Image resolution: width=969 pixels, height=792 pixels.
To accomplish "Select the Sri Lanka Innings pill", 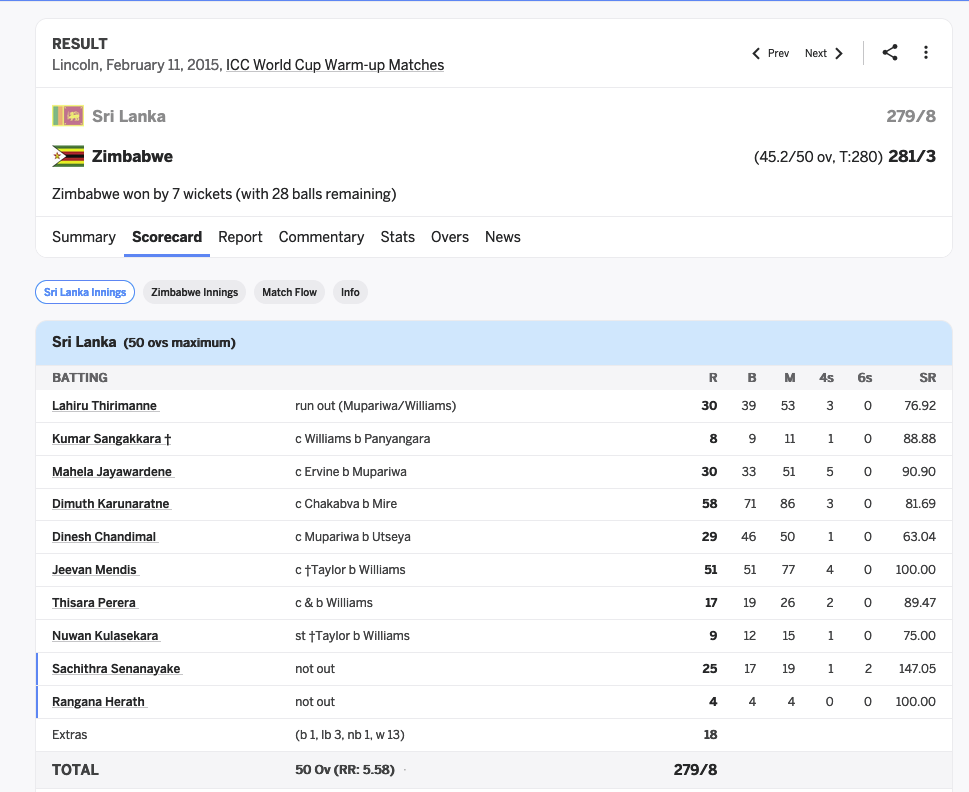I will point(85,292).
